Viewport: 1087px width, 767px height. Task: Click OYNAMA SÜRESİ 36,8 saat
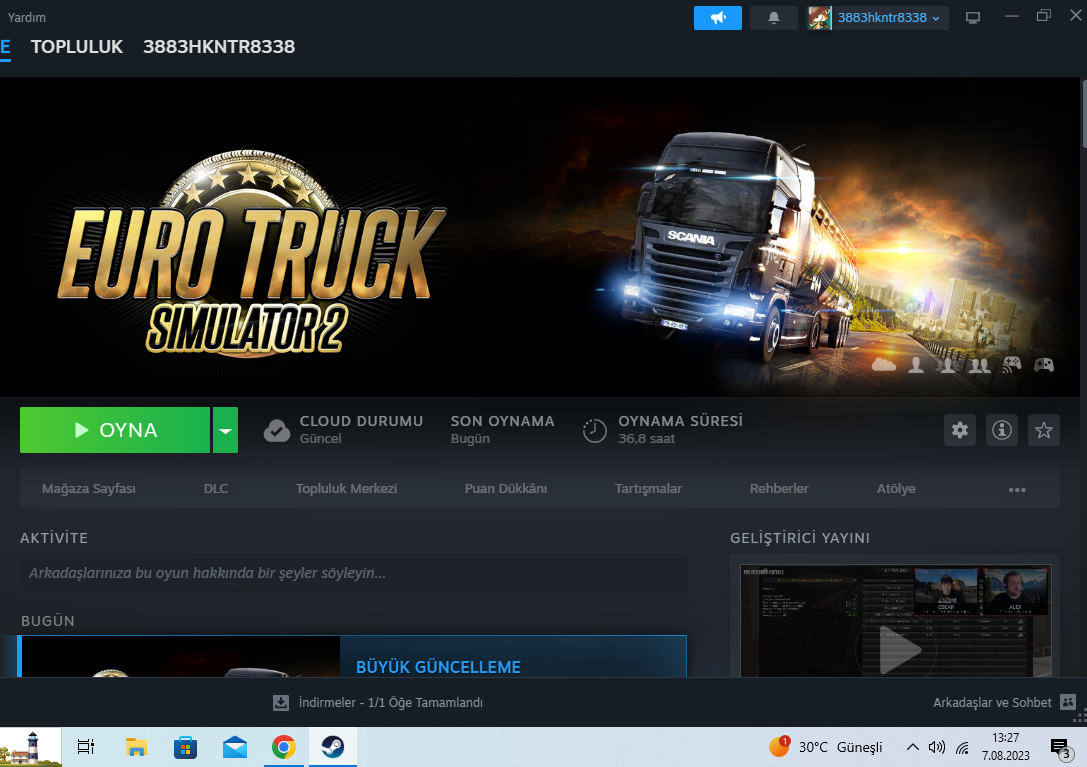[680, 429]
